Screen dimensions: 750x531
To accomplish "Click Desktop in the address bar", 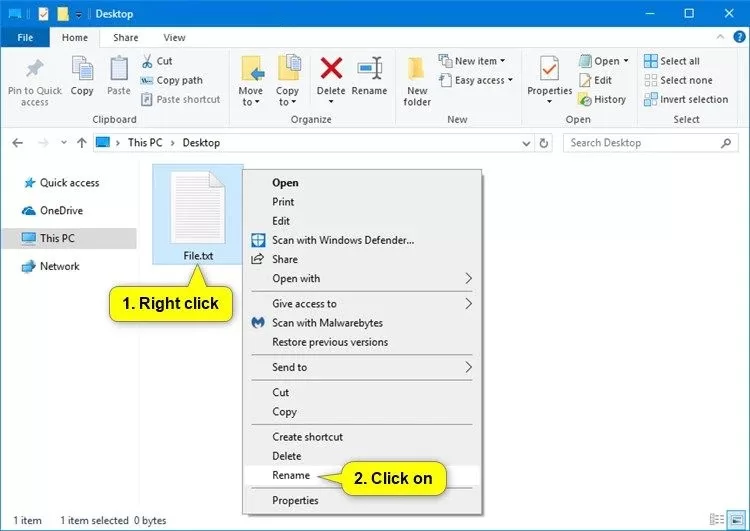I will tap(201, 143).
